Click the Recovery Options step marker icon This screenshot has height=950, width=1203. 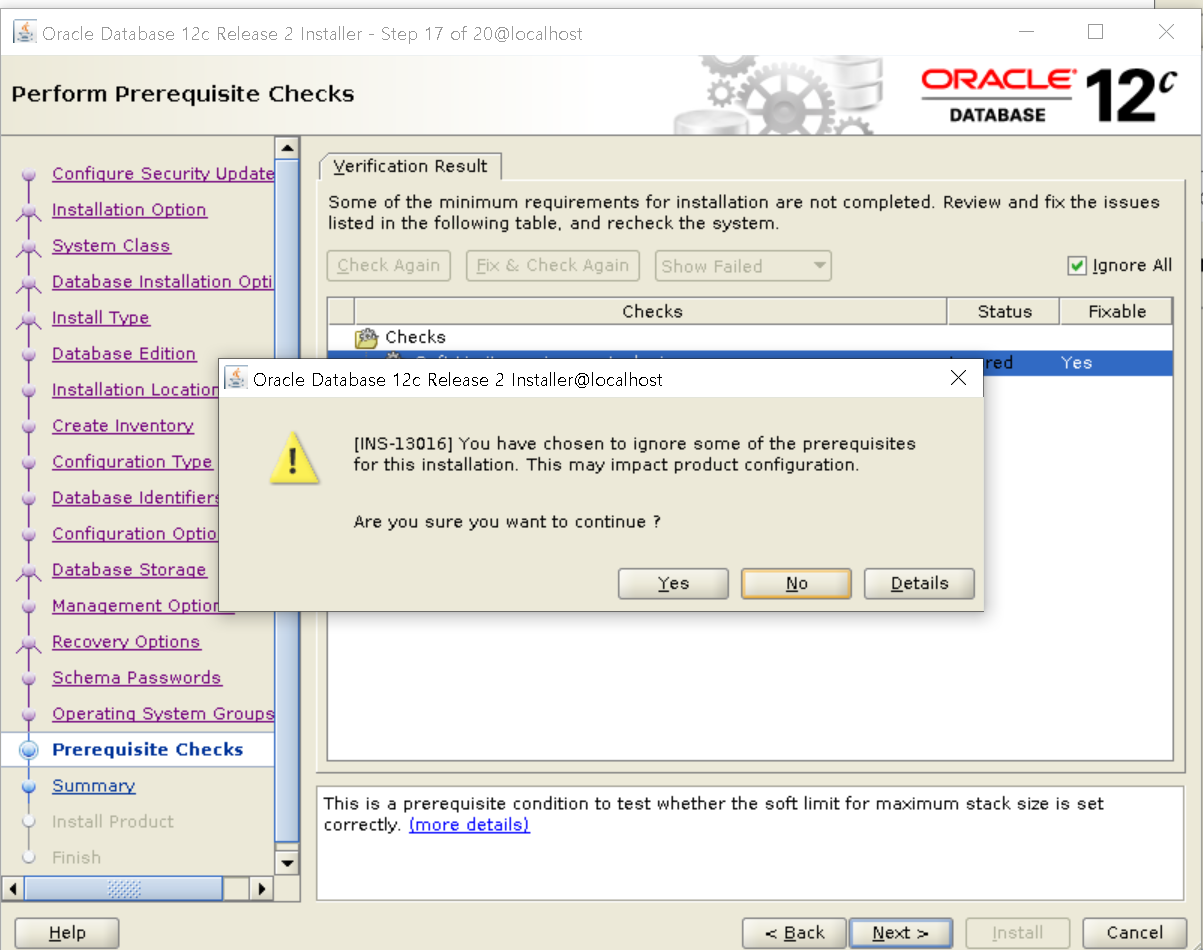(x=29, y=643)
